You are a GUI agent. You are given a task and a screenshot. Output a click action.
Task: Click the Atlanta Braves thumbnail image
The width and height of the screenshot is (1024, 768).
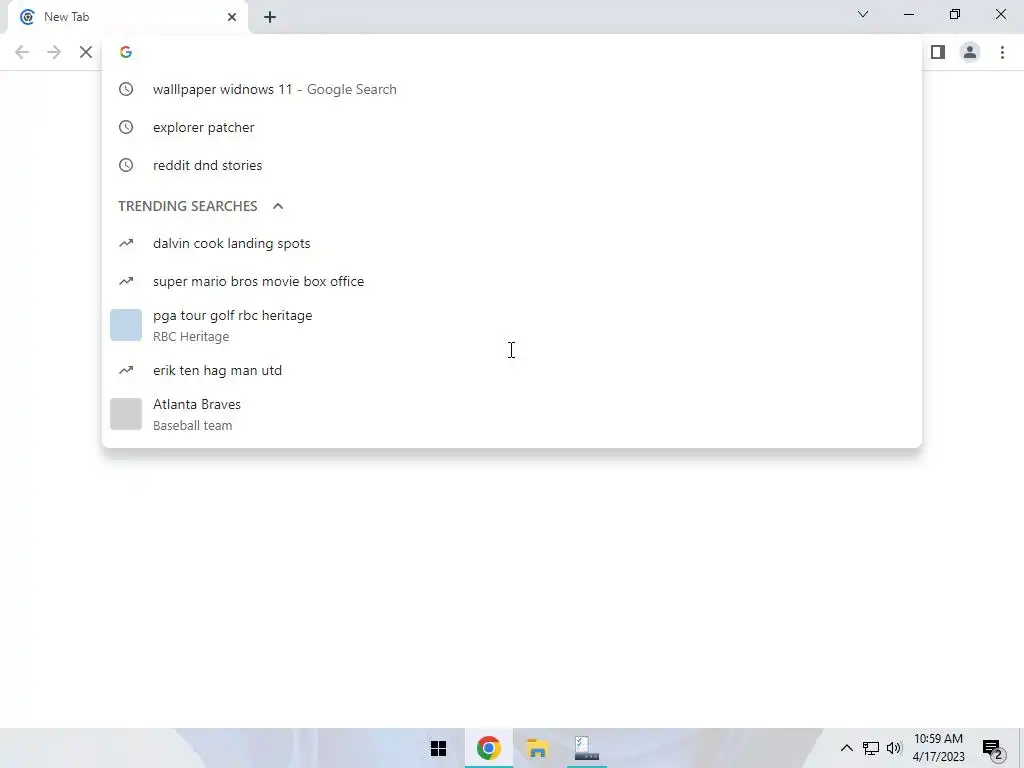(x=126, y=414)
